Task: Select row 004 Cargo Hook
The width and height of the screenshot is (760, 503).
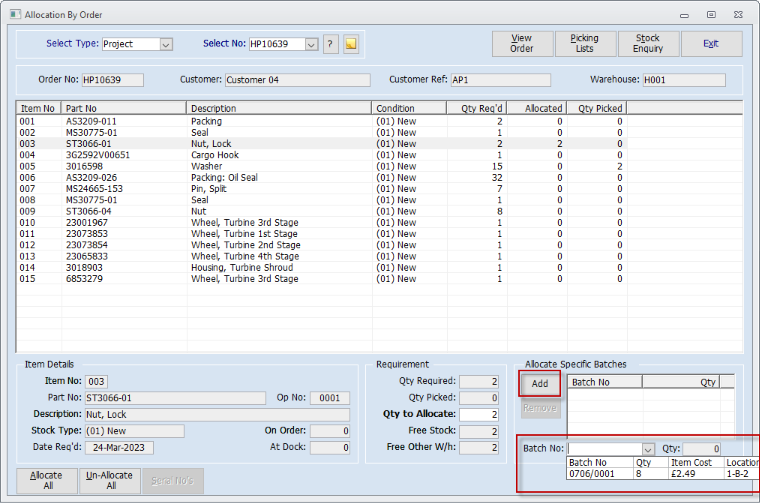Action: tap(321, 155)
